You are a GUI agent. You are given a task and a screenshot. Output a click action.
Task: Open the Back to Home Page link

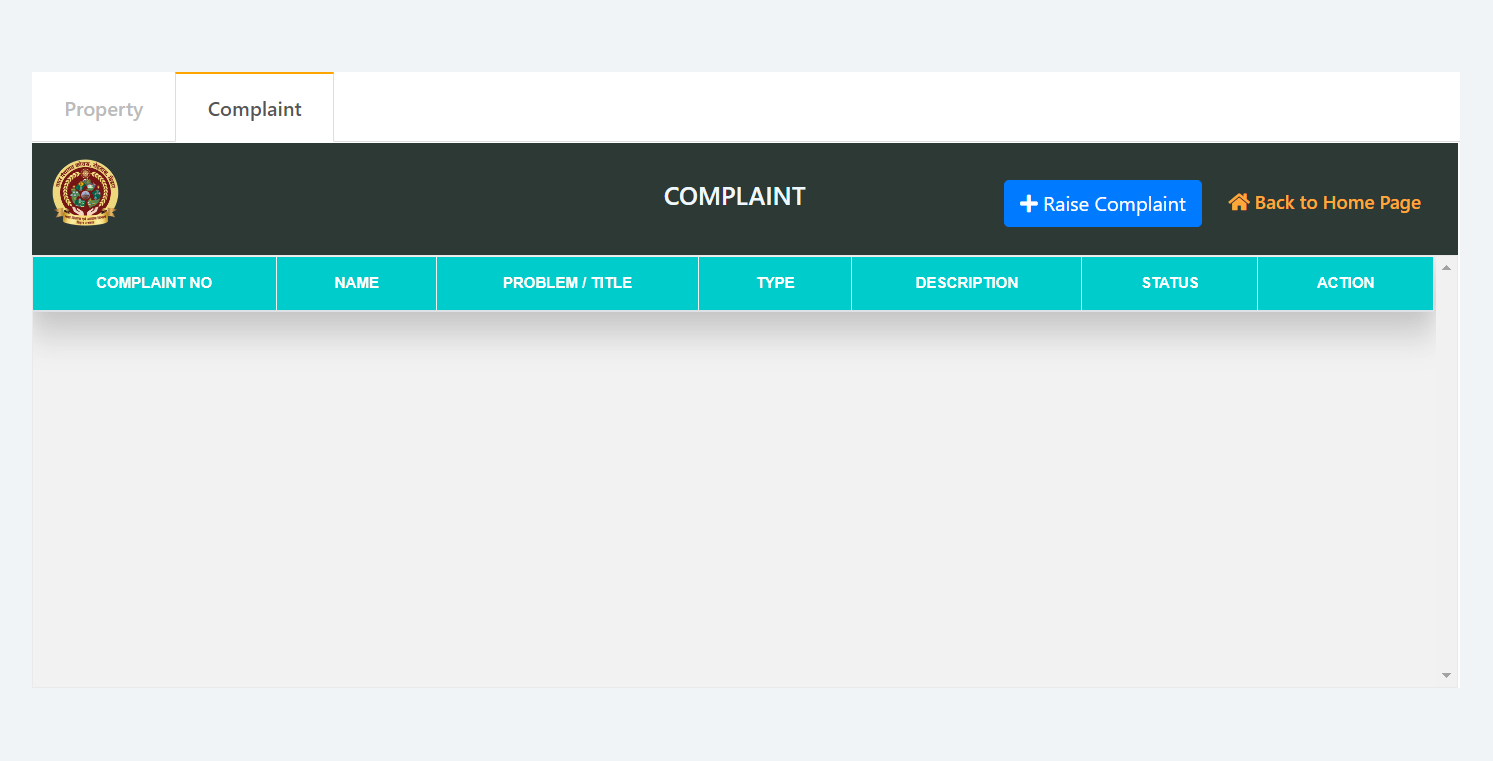tap(1324, 203)
